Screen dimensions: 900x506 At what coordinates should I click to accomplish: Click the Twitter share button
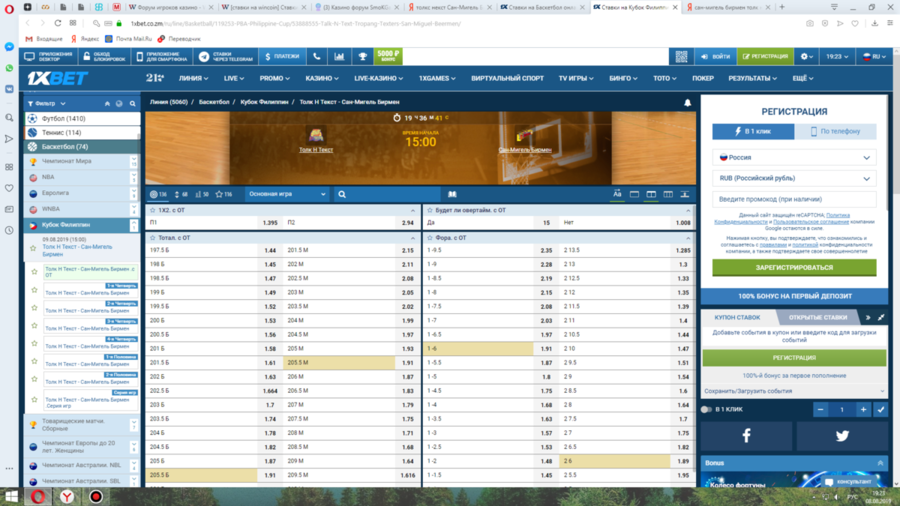tap(841, 436)
